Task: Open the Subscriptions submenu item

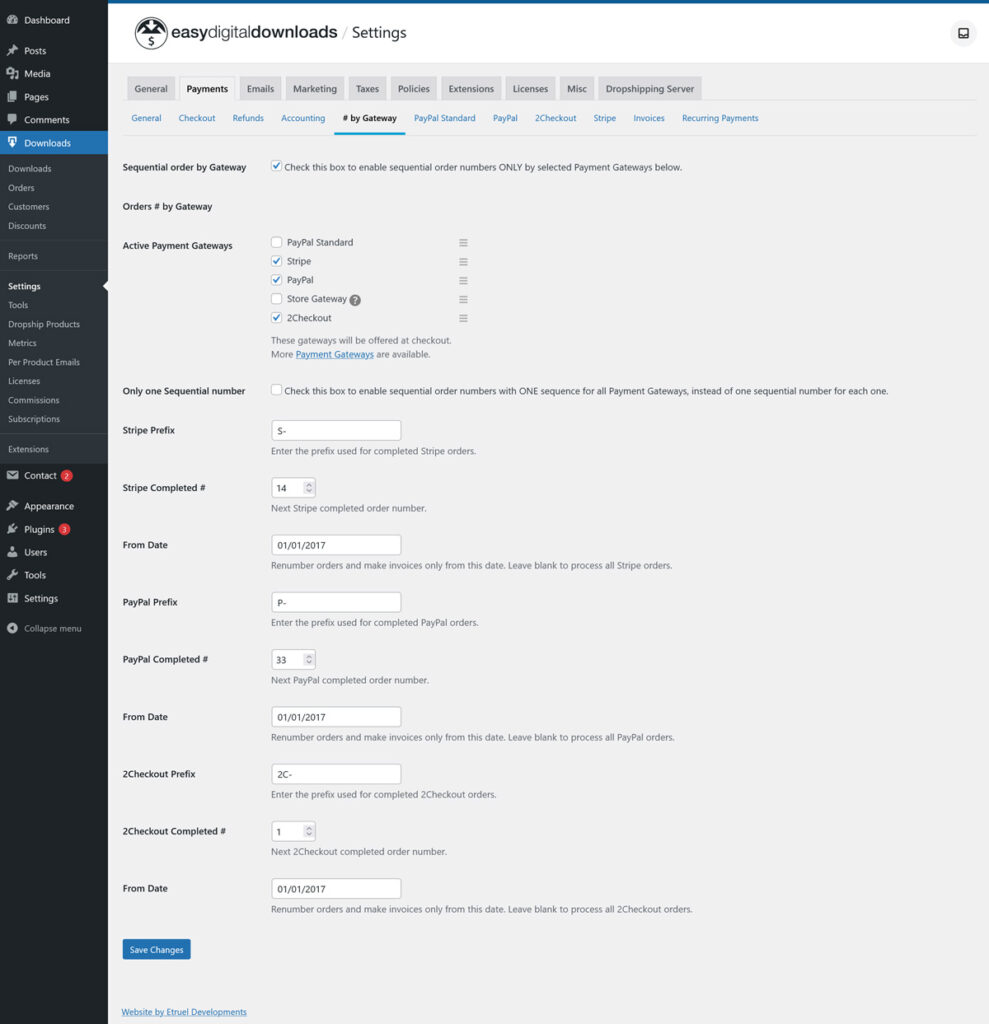Action: pyautogui.click(x=34, y=419)
